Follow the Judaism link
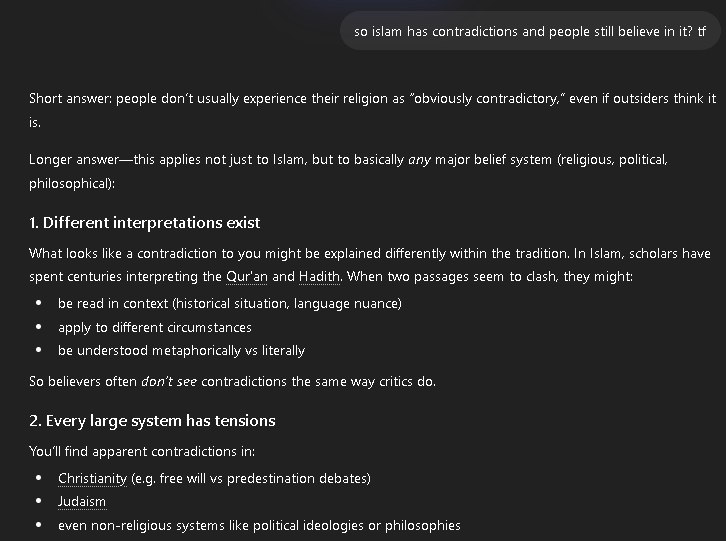 click(x=82, y=502)
